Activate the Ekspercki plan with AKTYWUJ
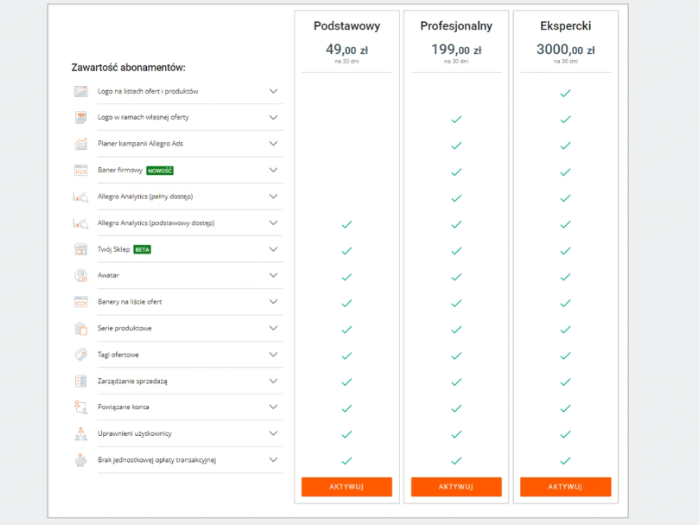This screenshot has width=700, height=525. coord(565,487)
